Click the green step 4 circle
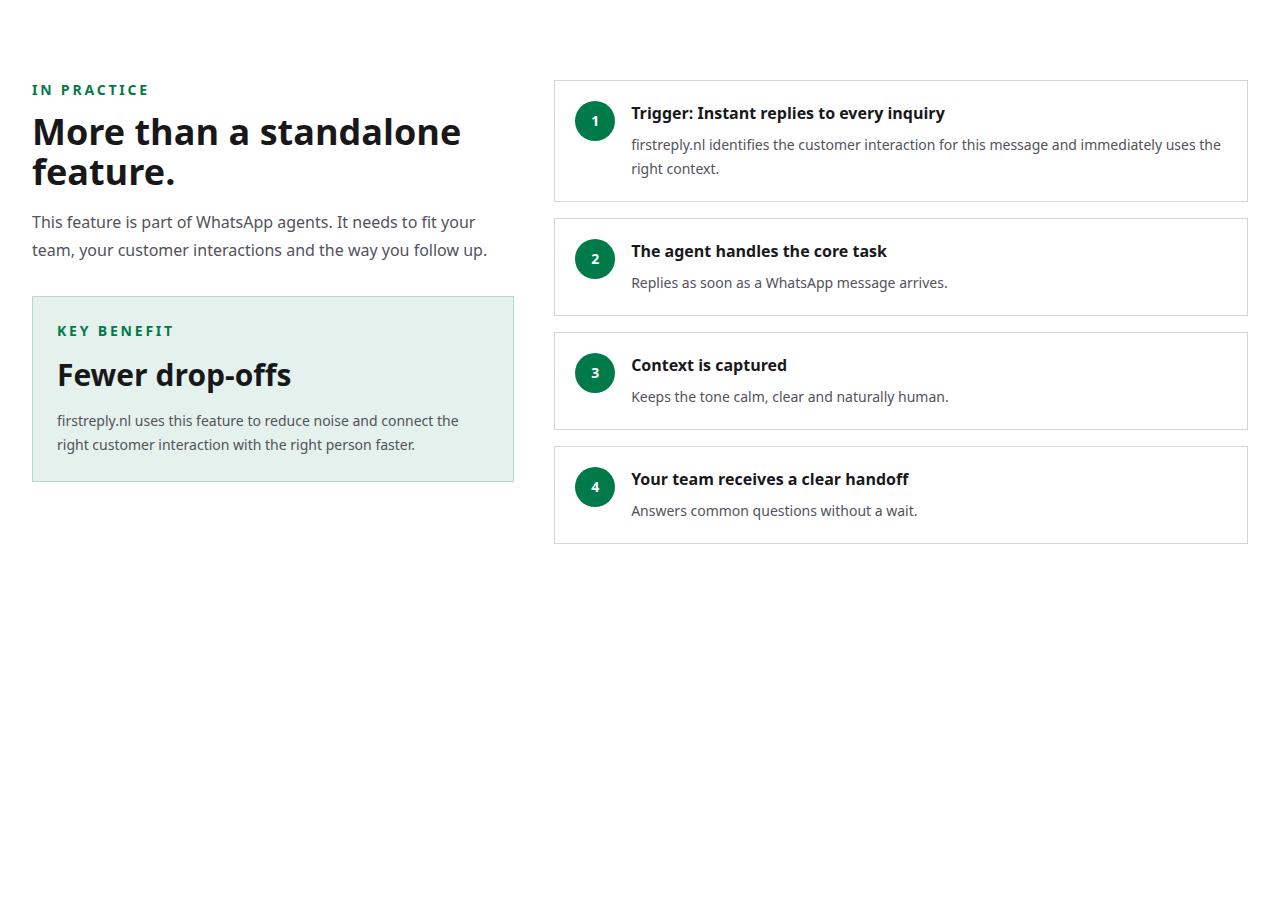Viewport: 1280px width, 900px height. tap(595, 487)
